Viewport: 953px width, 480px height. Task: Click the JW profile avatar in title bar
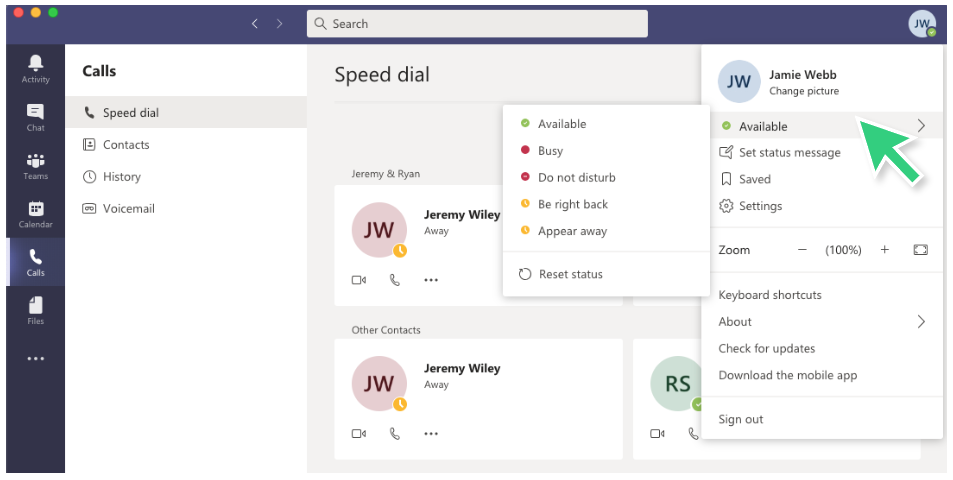[922, 24]
